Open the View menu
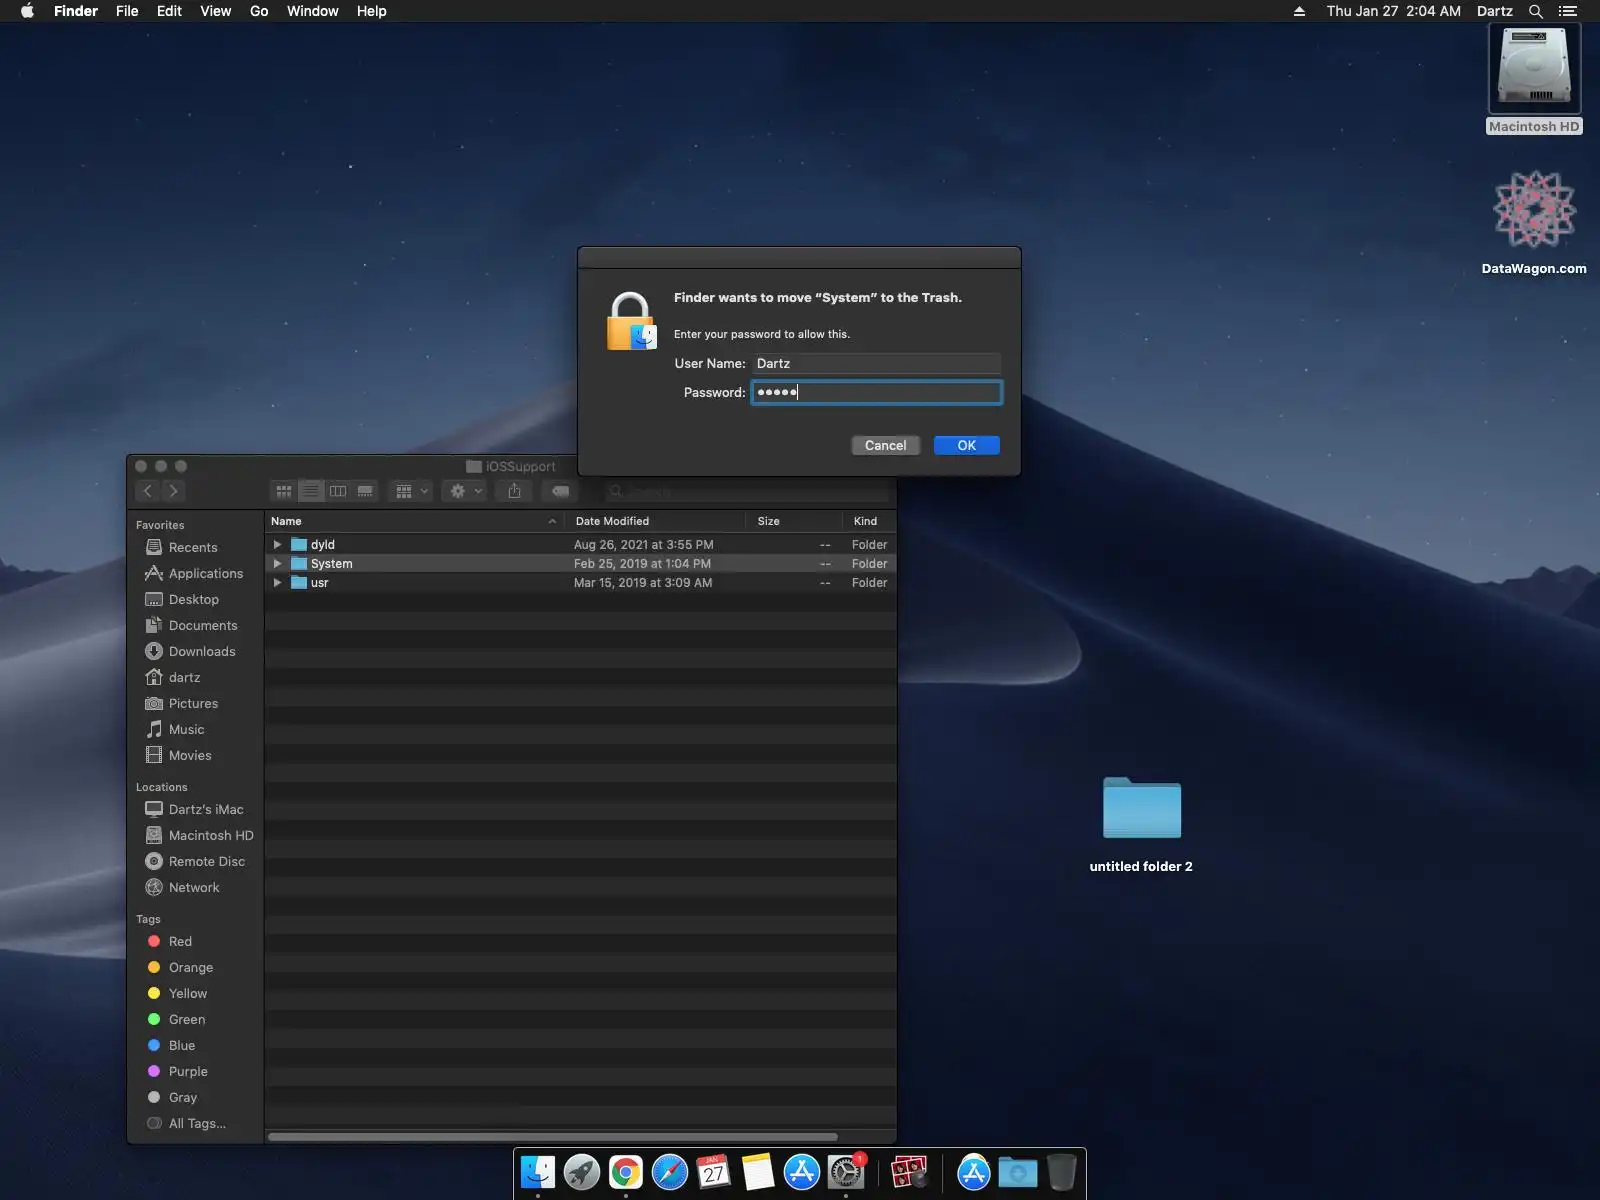 [x=215, y=11]
